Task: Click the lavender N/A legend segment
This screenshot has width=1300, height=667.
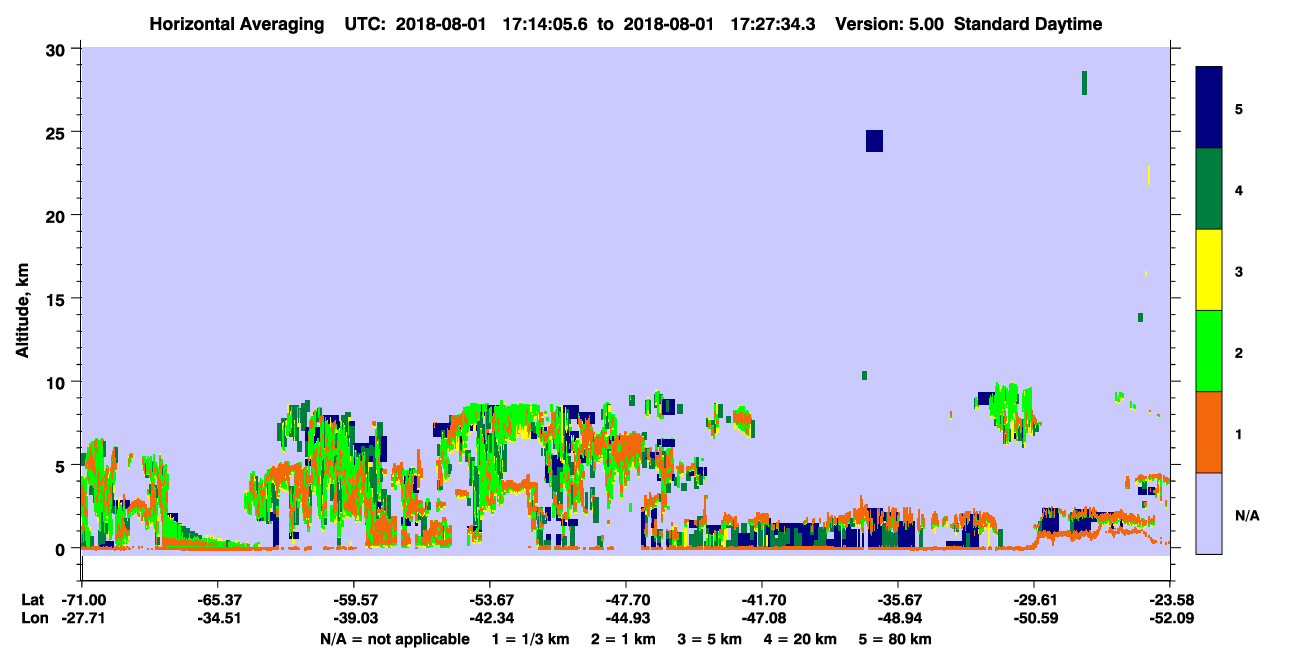Action: coord(1209,513)
